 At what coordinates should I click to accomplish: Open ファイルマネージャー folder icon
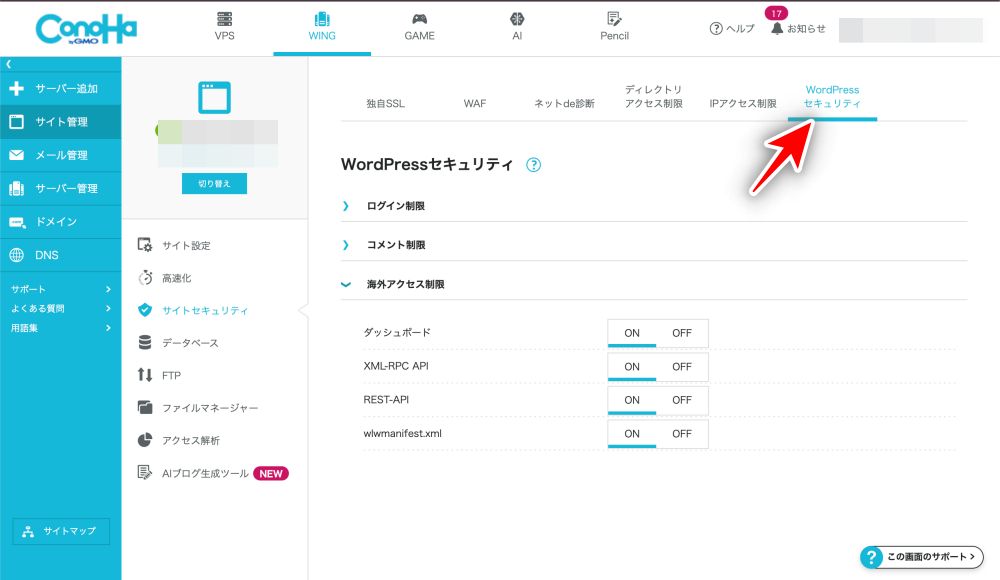tap(145, 408)
